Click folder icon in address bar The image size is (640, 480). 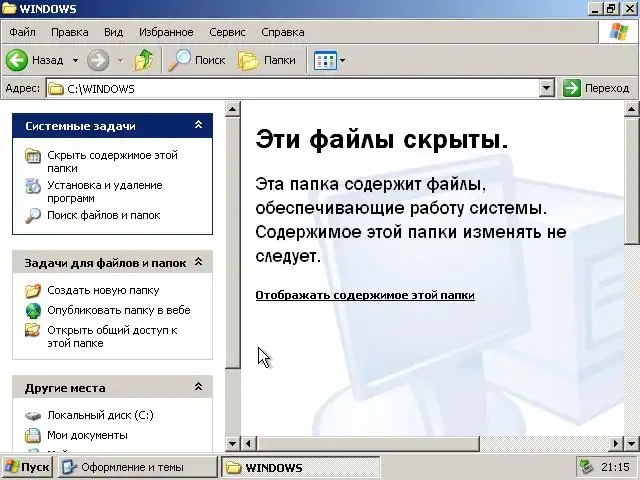[x=56, y=89]
